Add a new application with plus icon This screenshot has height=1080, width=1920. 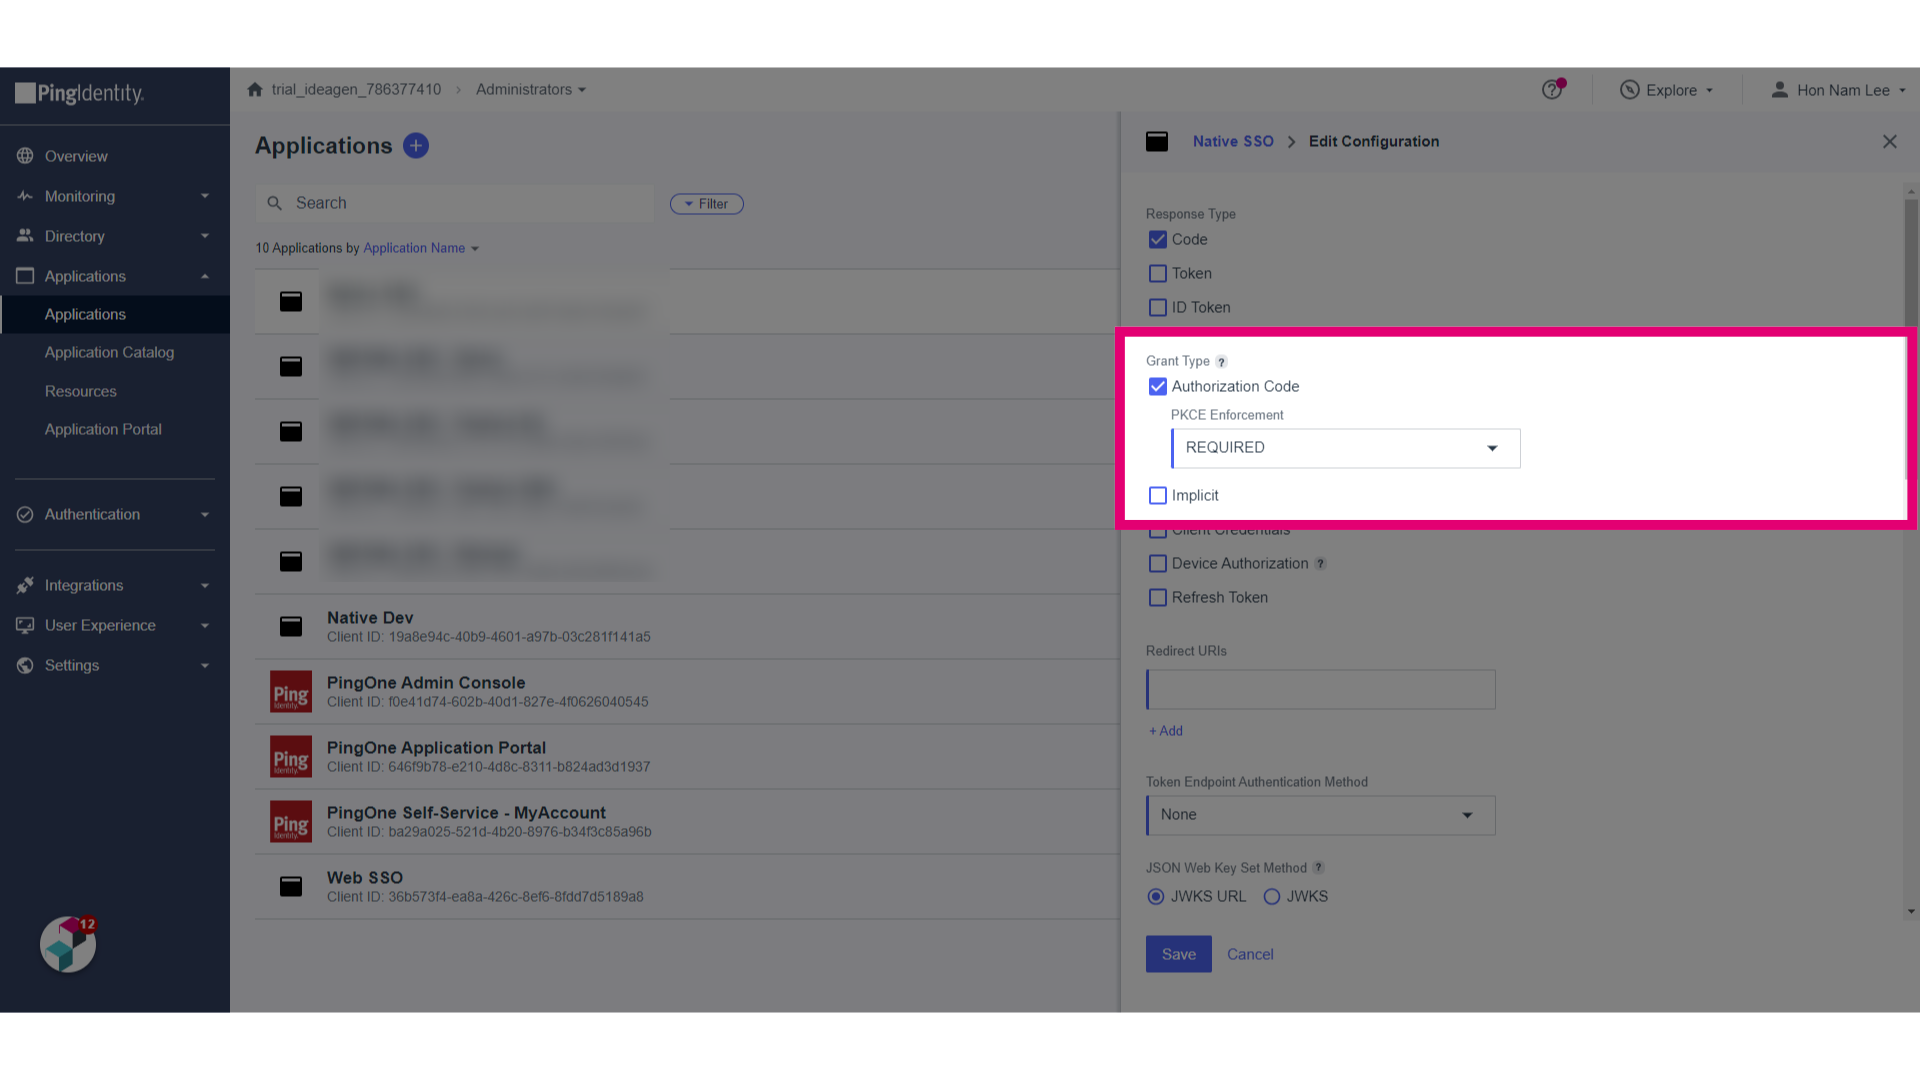tap(416, 146)
